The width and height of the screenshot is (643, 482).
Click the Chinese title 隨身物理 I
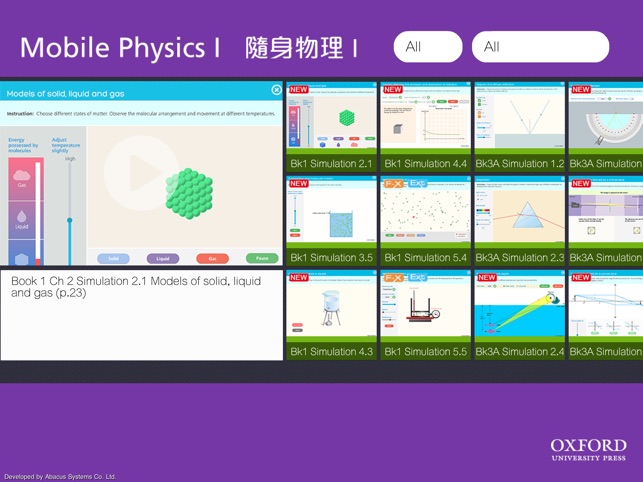[x=301, y=48]
